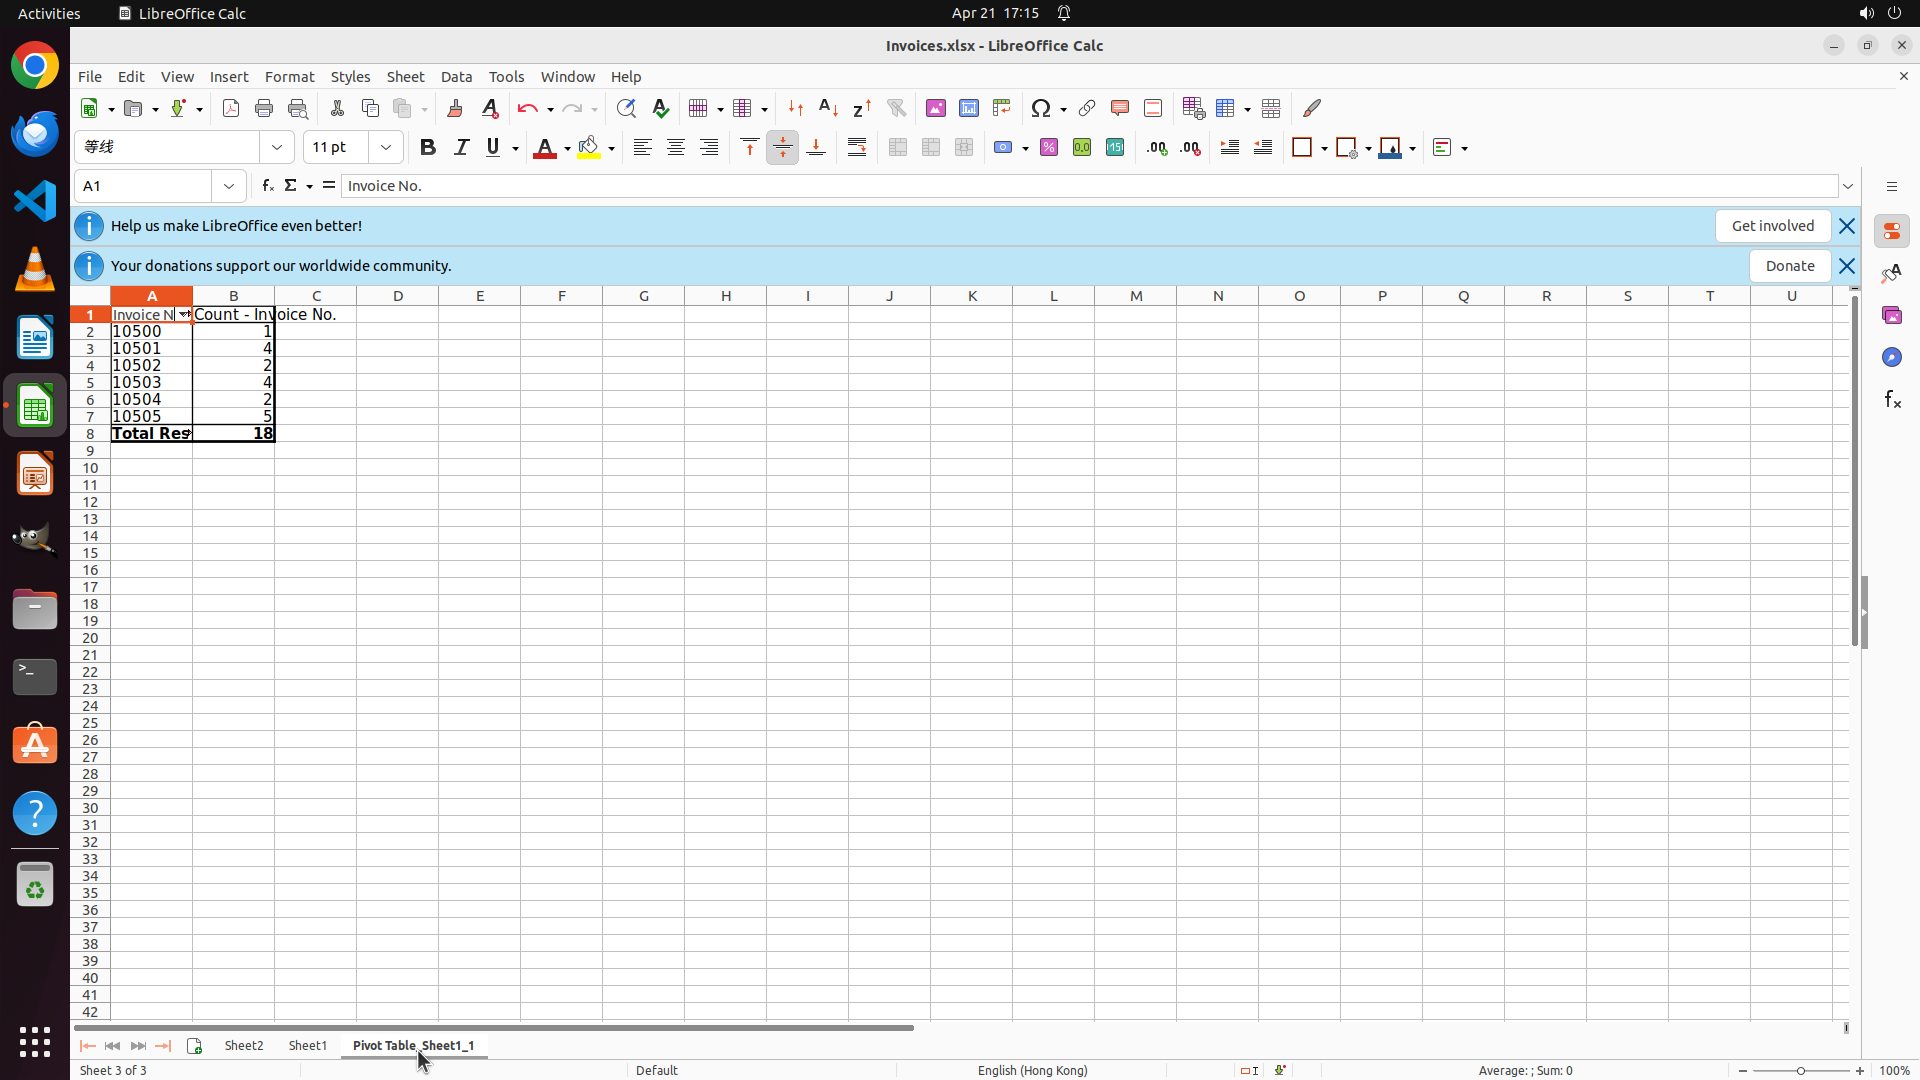This screenshot has height=1080, width=1920.
Task: Click the Insert Pivot Table icon
Action: 1002,108
